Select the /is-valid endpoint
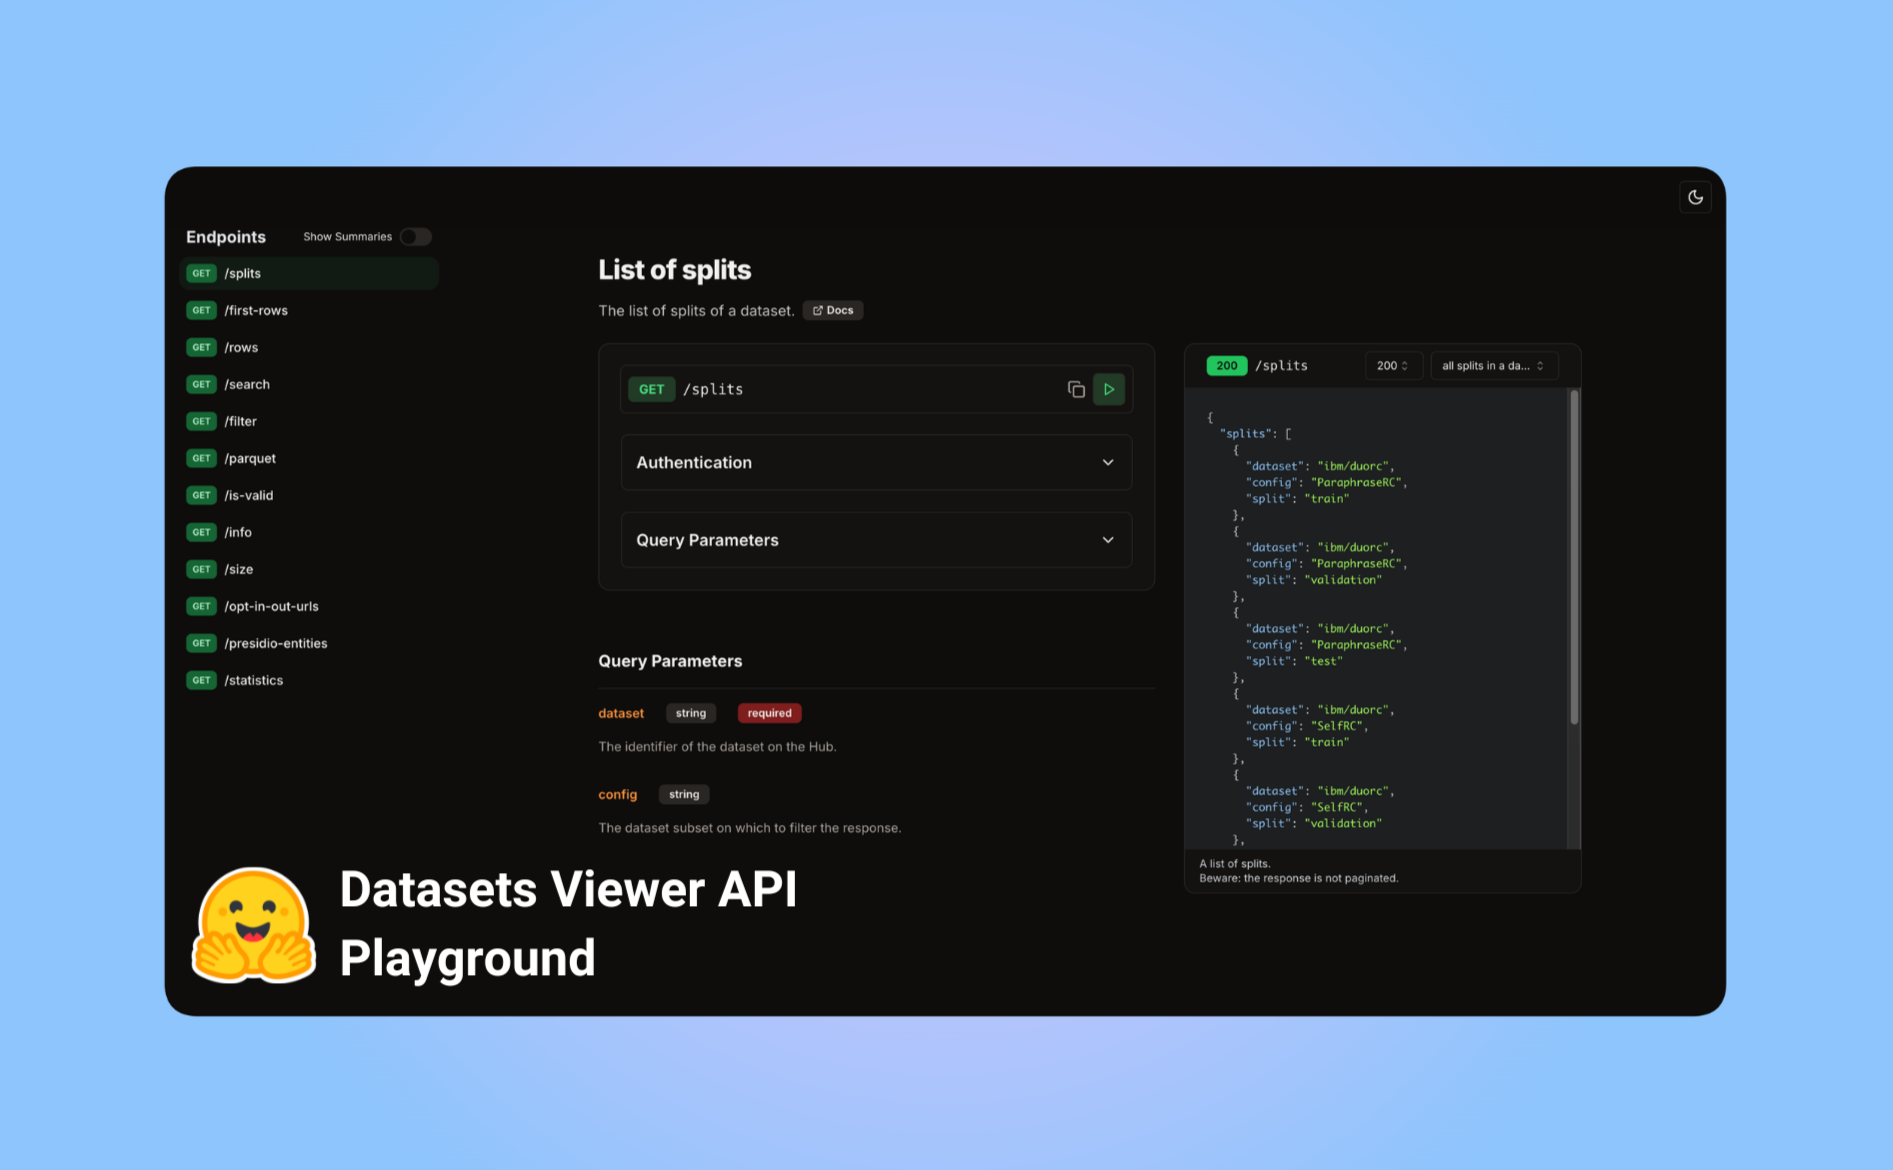Screen dimensions: 1893x1170 point(248,495)
